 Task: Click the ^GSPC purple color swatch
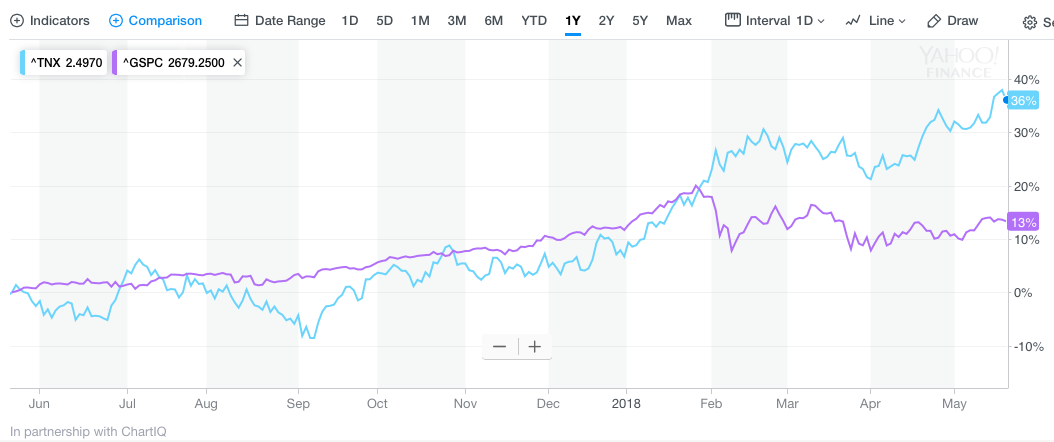click(x=117, y=63)
